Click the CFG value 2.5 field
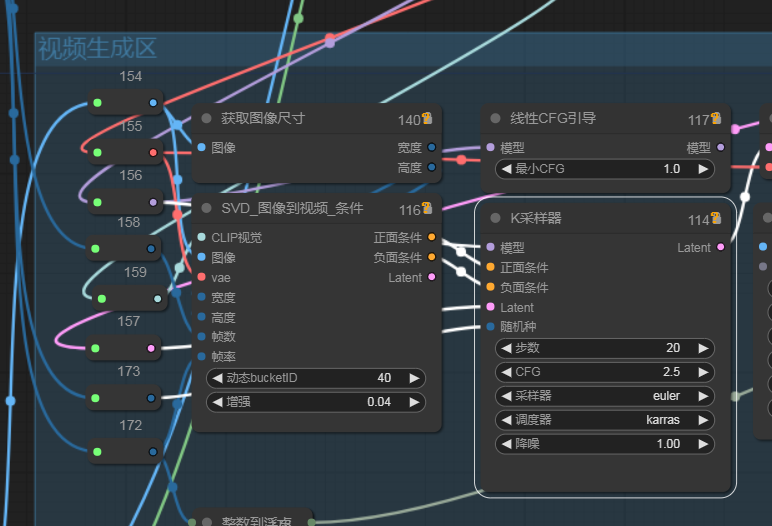This screenshot has width=772, height=526. pyautogui.click(x=605, y=372)
